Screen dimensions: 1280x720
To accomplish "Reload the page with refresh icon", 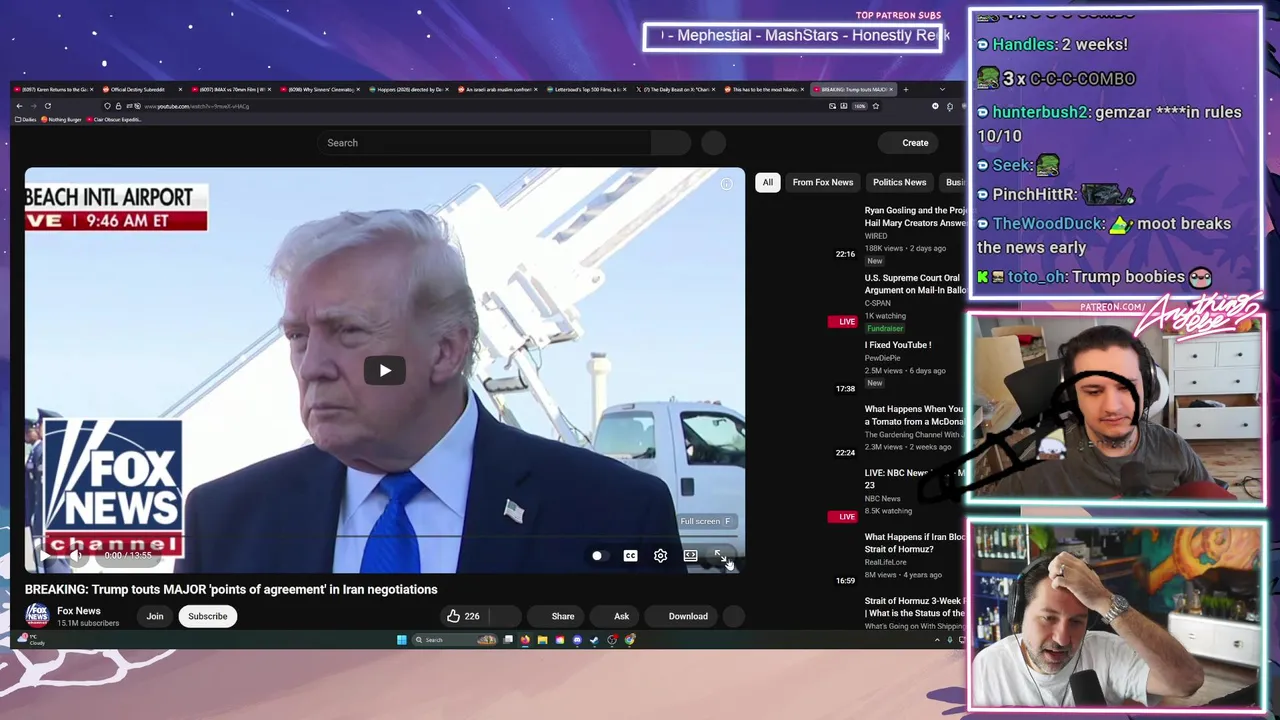I will click(47, 106).
